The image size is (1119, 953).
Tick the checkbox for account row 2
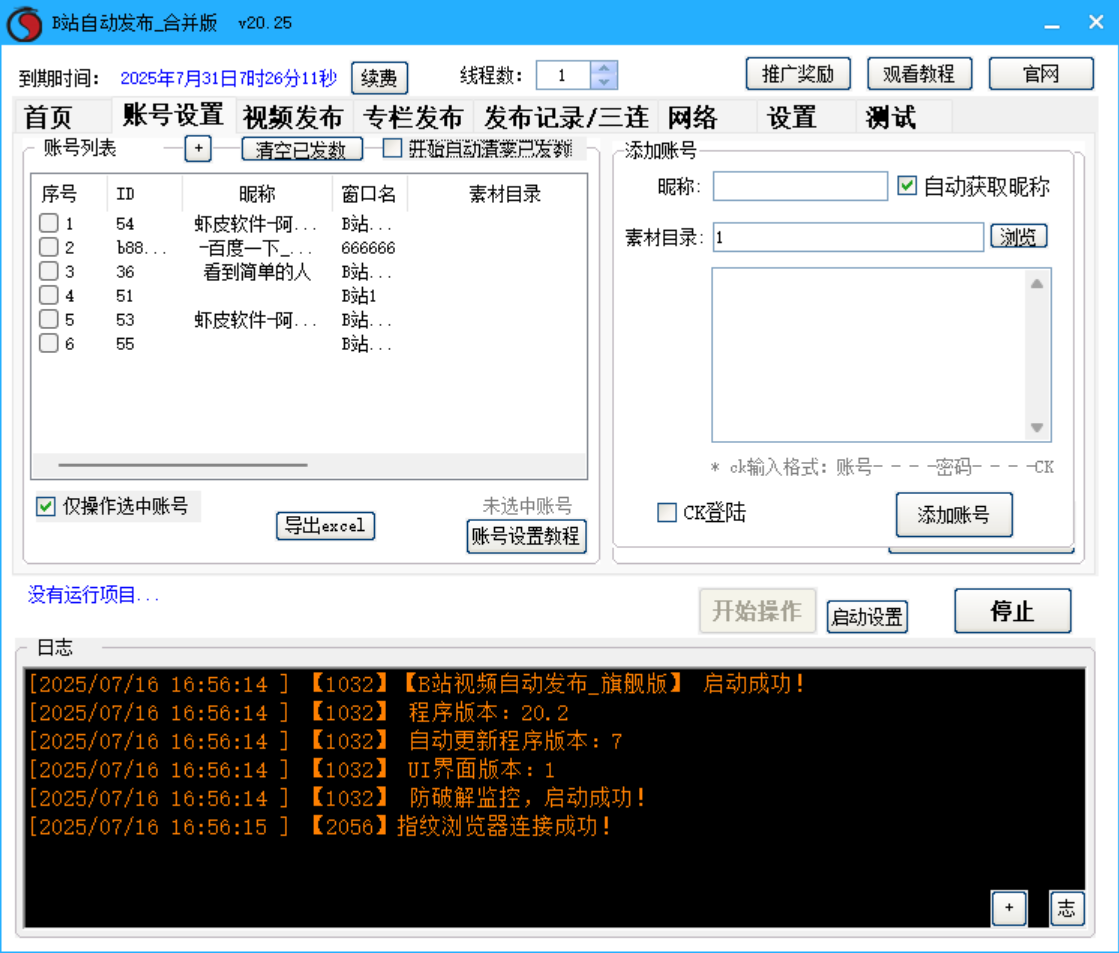click(x=49, y=248)
